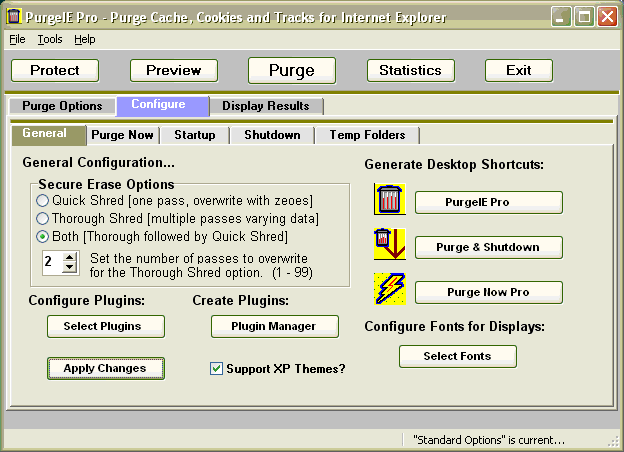The width and height of the screenshot is (624, 452).
Task: Open the Plugin Manager
Action: (275, 326)
